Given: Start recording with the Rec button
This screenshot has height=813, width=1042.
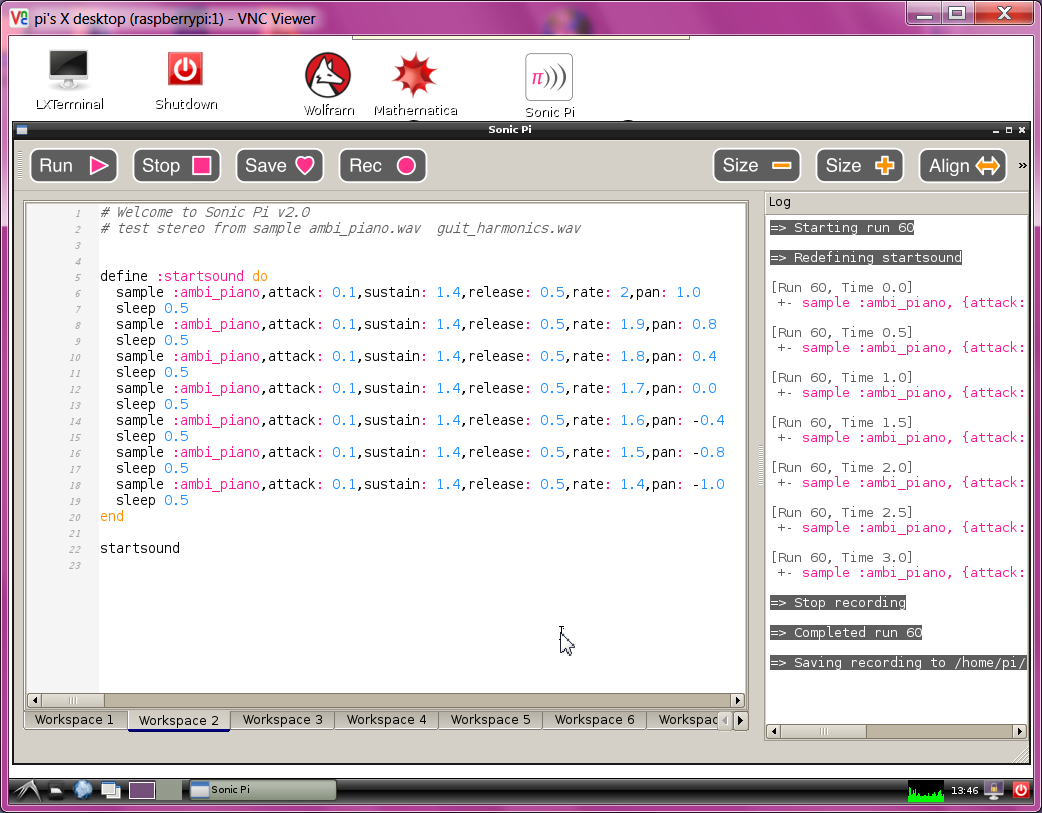Looking at the screenshot, I should pyautogui.click(x=382, y=166).
